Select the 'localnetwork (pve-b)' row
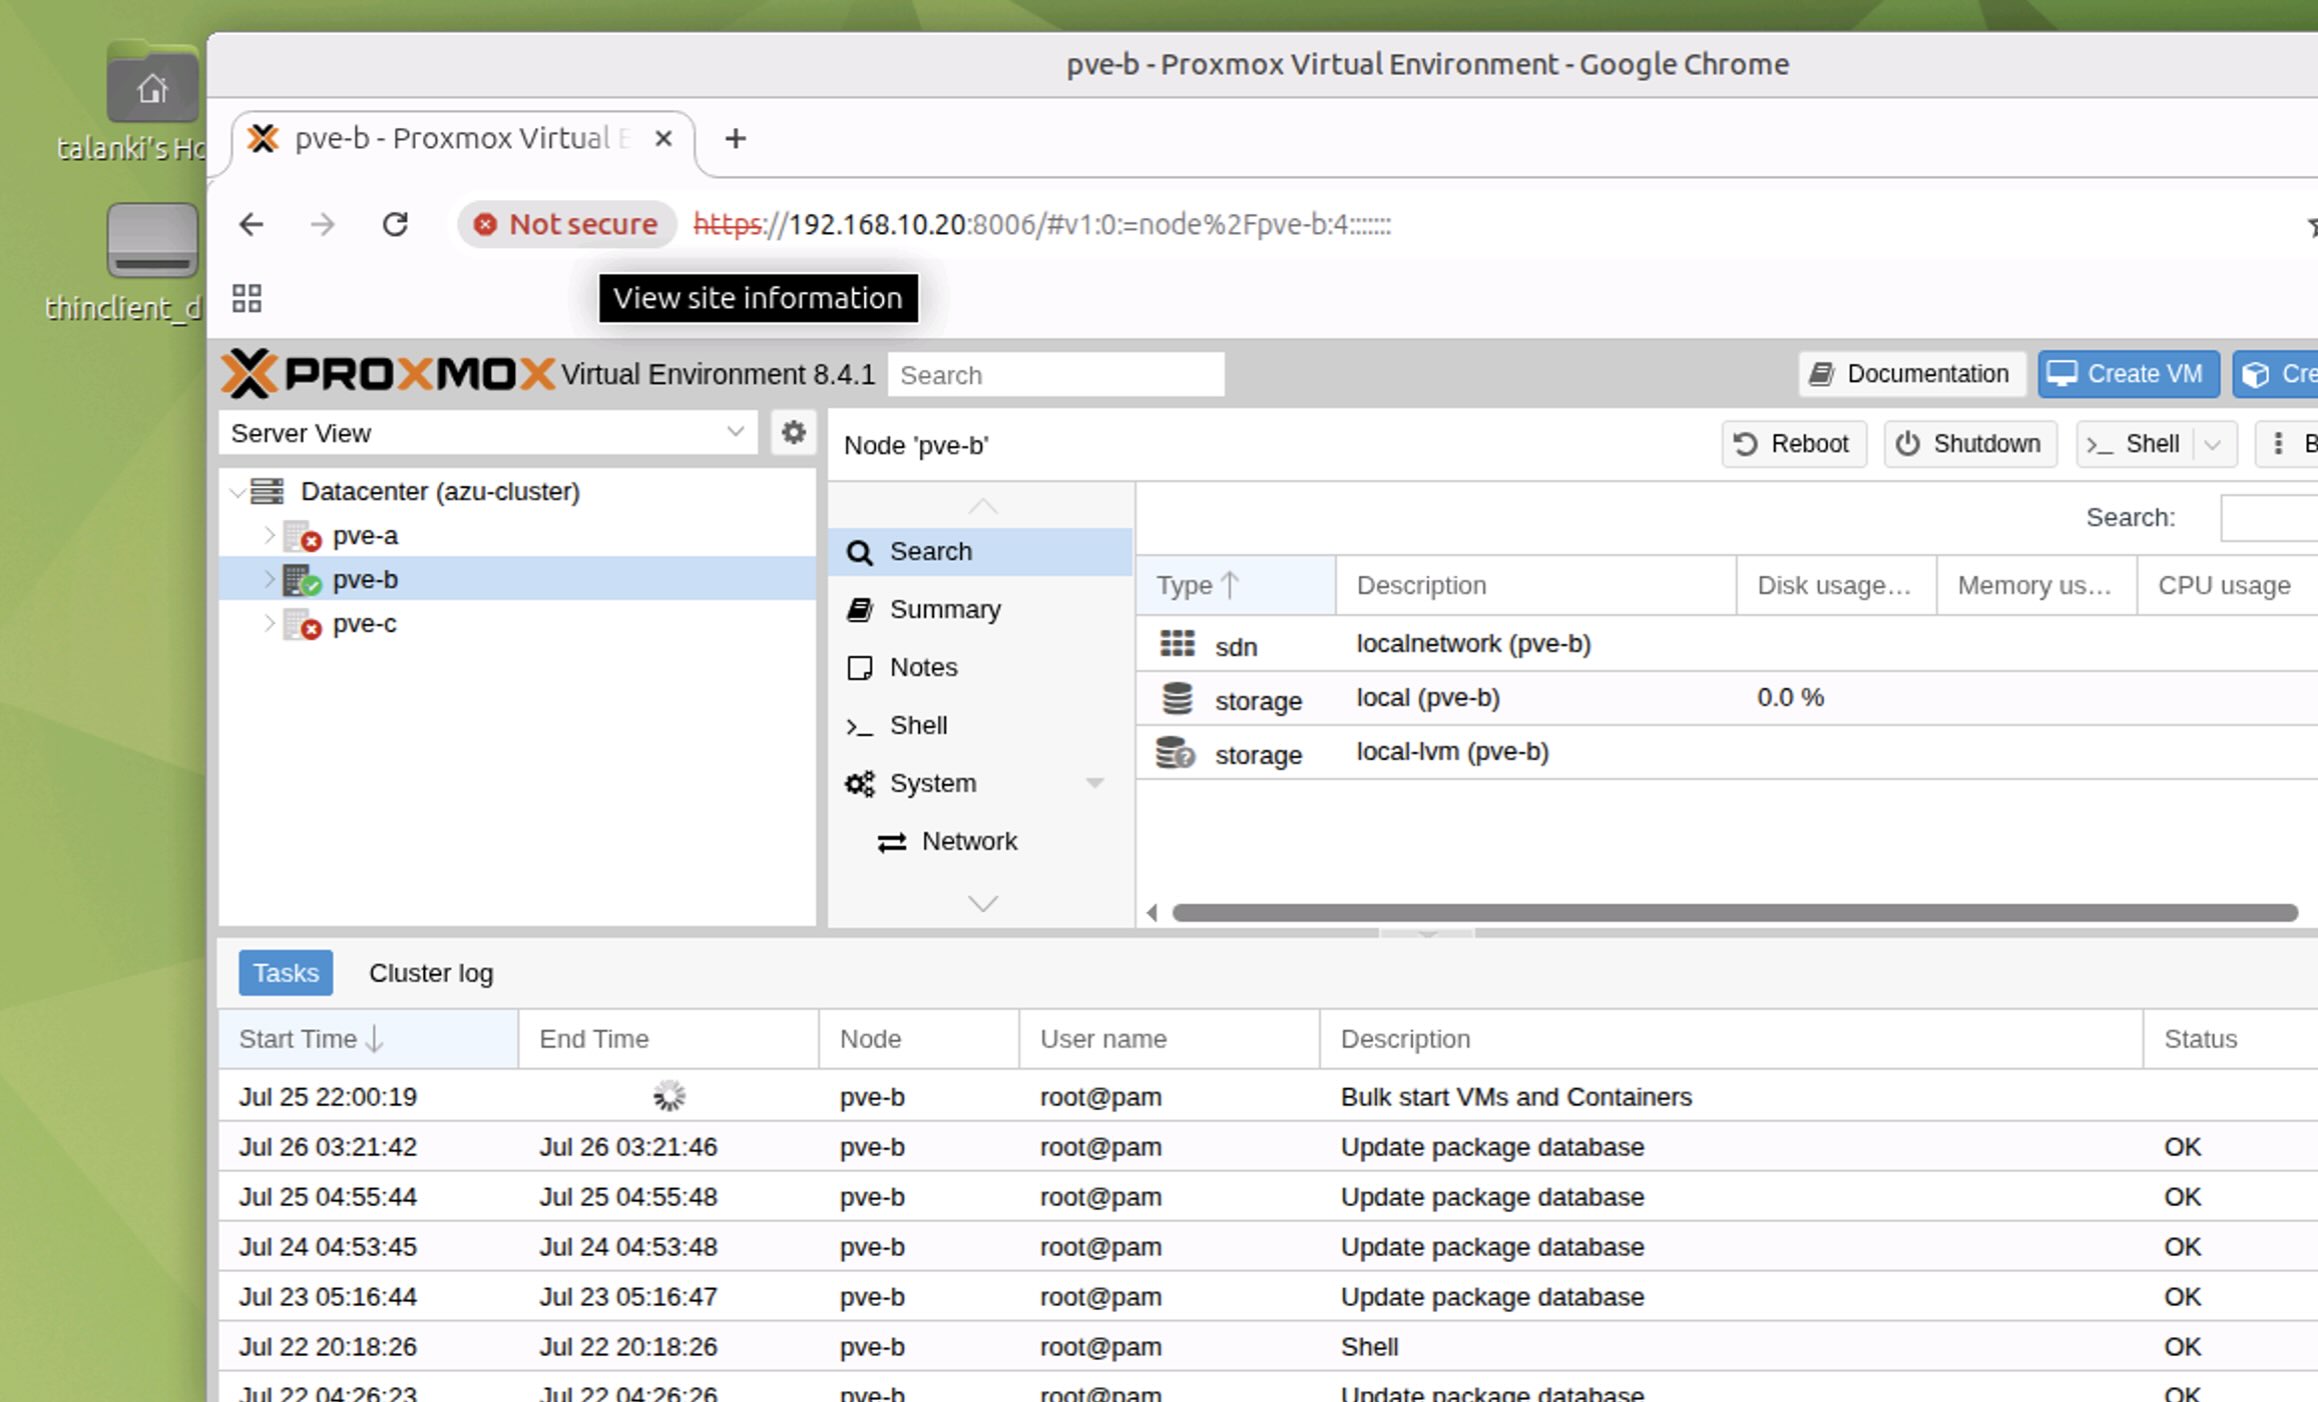This screenshot has height=1402, width=2318. point(1727,644)
